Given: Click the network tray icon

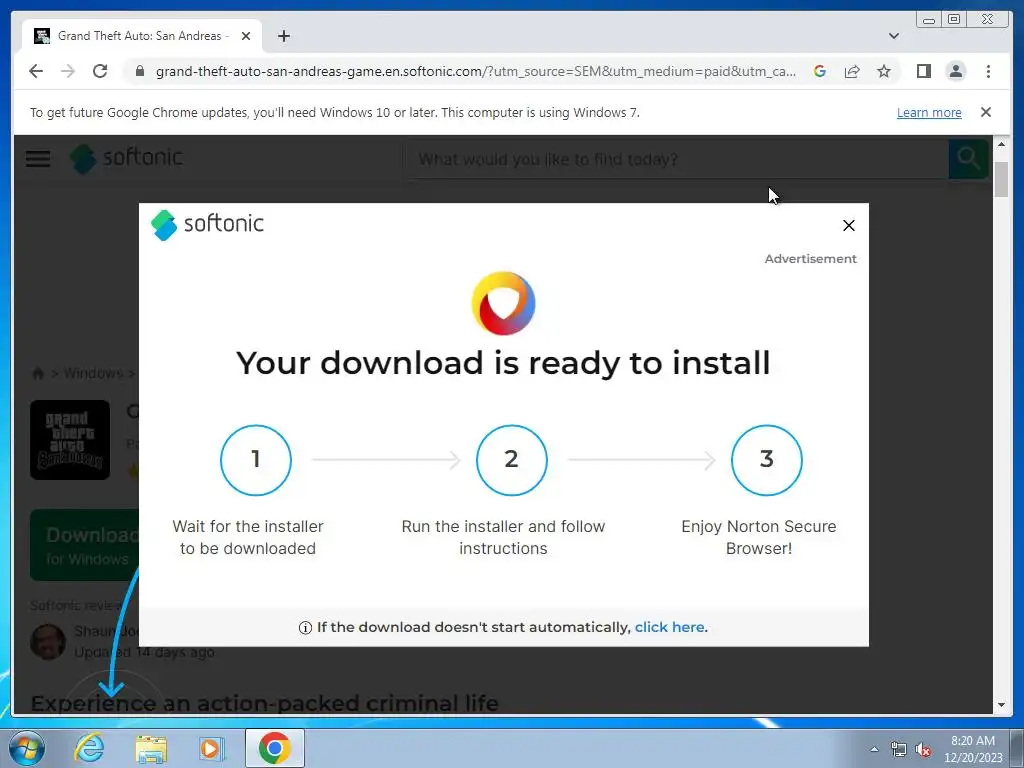Looking at the screenshot, I should 899,749.
